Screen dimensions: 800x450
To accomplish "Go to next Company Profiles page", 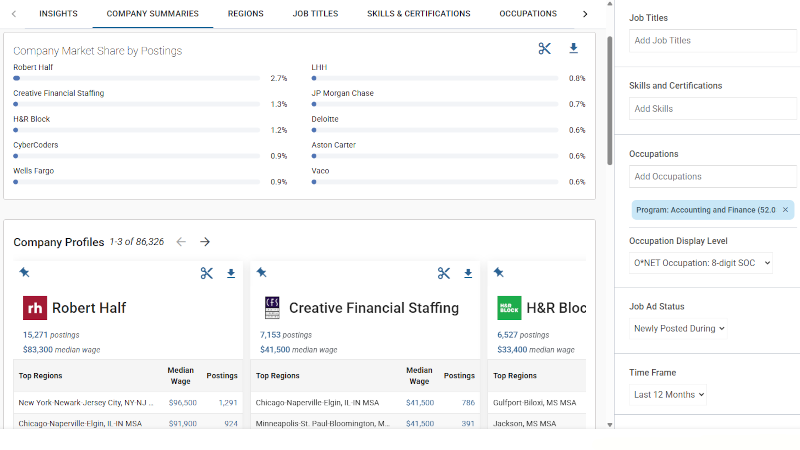I will [x=205, y=242].
